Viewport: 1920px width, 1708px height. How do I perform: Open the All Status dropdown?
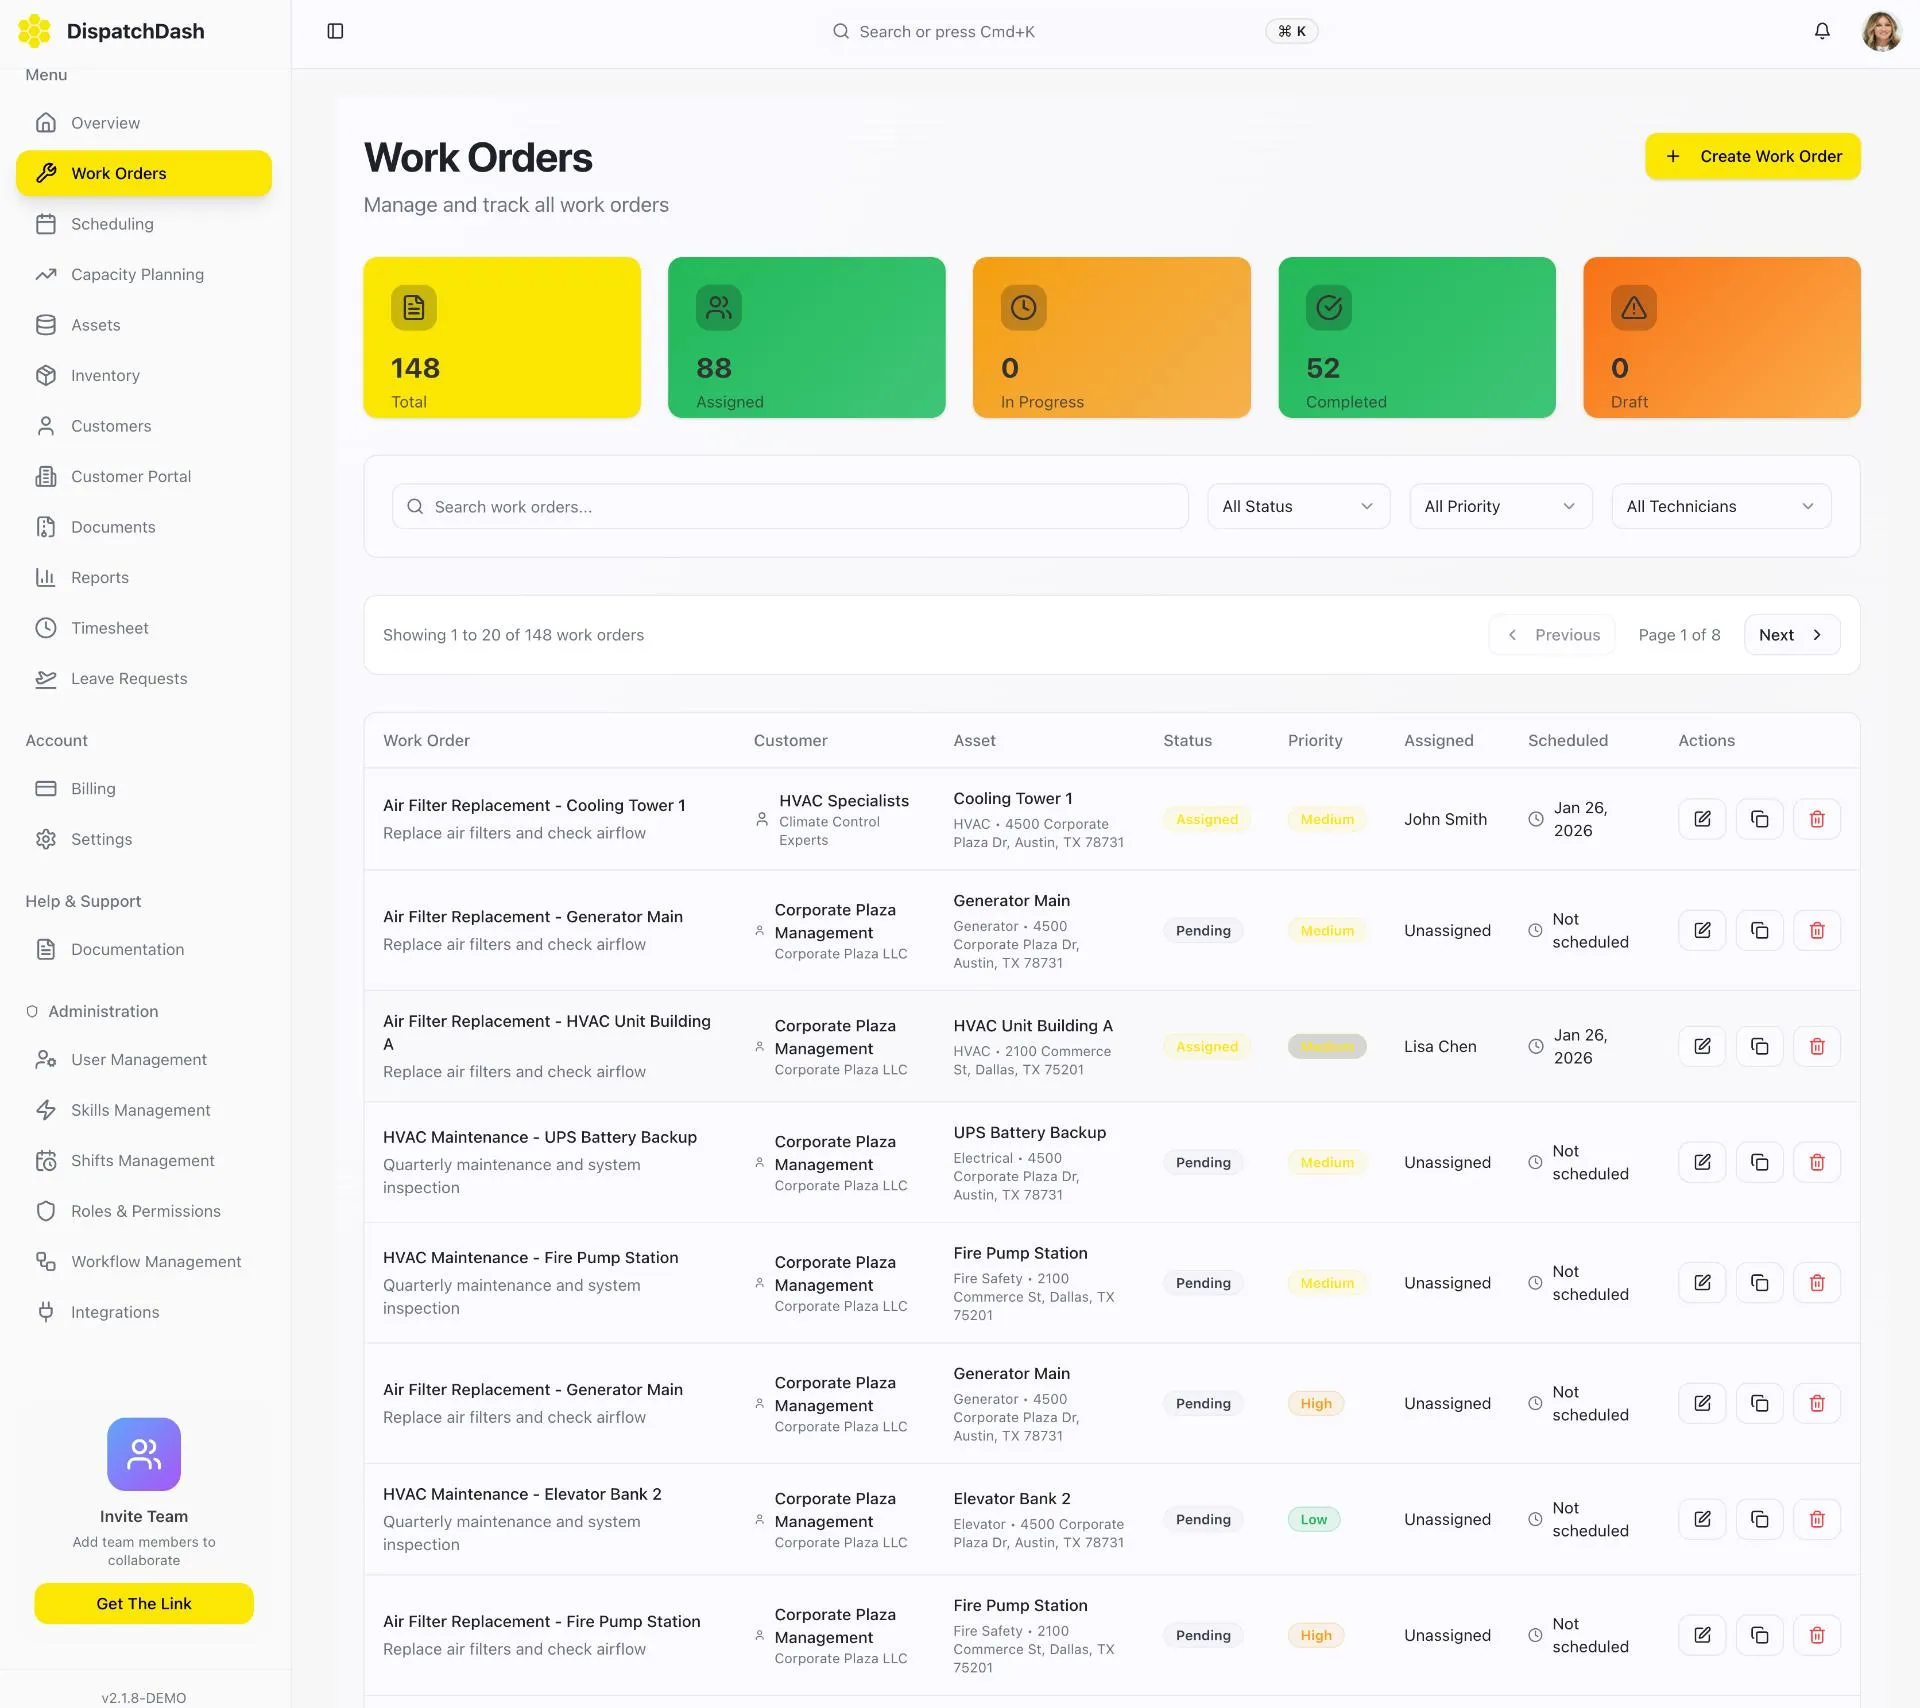click(x=1298, y=506)
